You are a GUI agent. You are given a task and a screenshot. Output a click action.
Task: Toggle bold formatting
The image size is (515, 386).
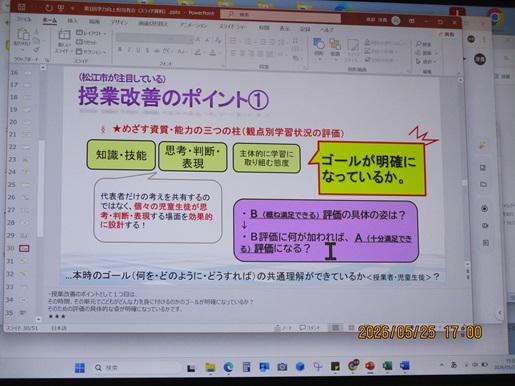click(120, 50)
